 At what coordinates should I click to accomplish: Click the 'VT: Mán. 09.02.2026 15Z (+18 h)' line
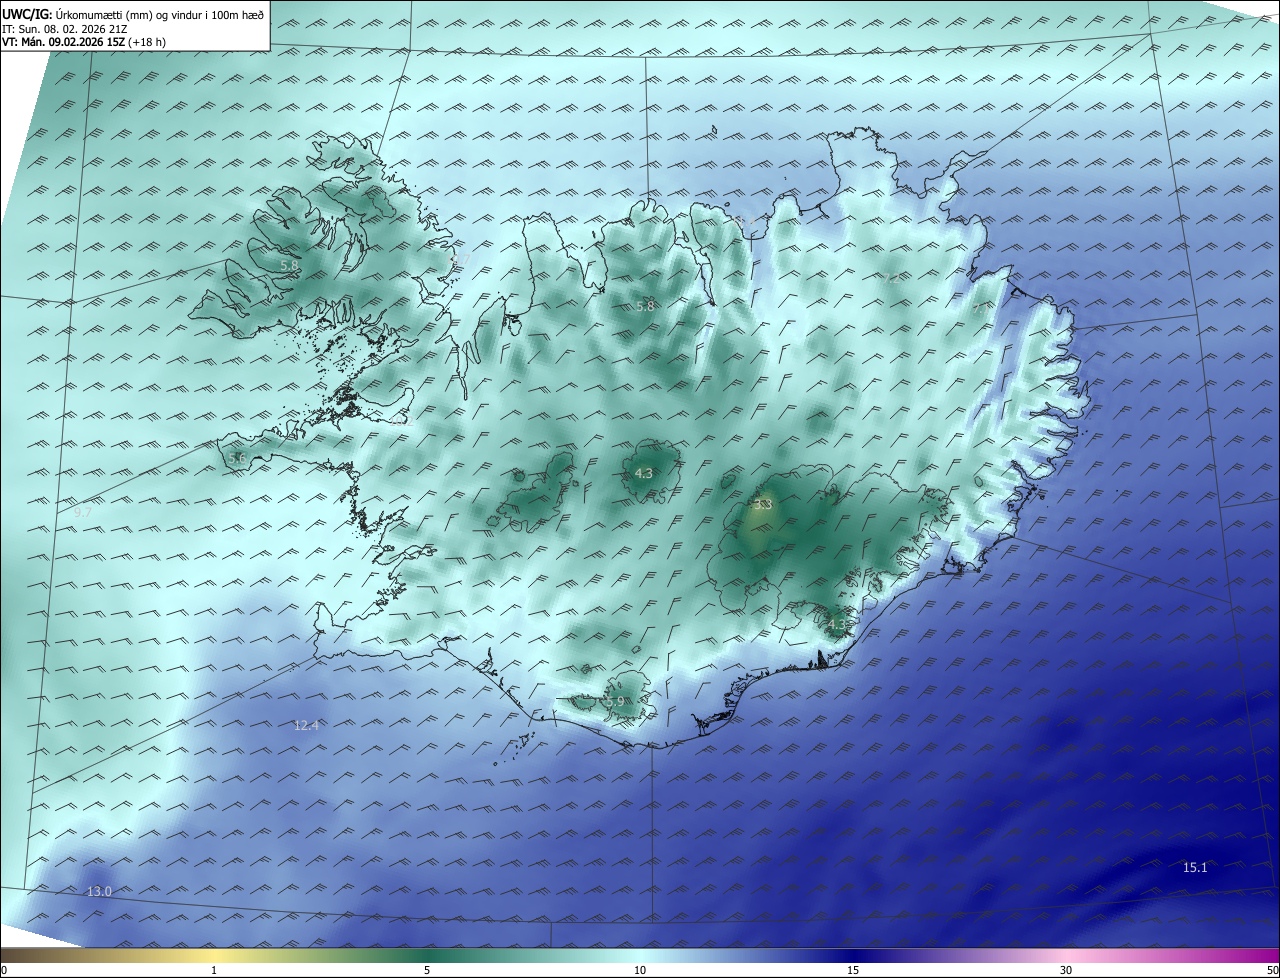84,42
